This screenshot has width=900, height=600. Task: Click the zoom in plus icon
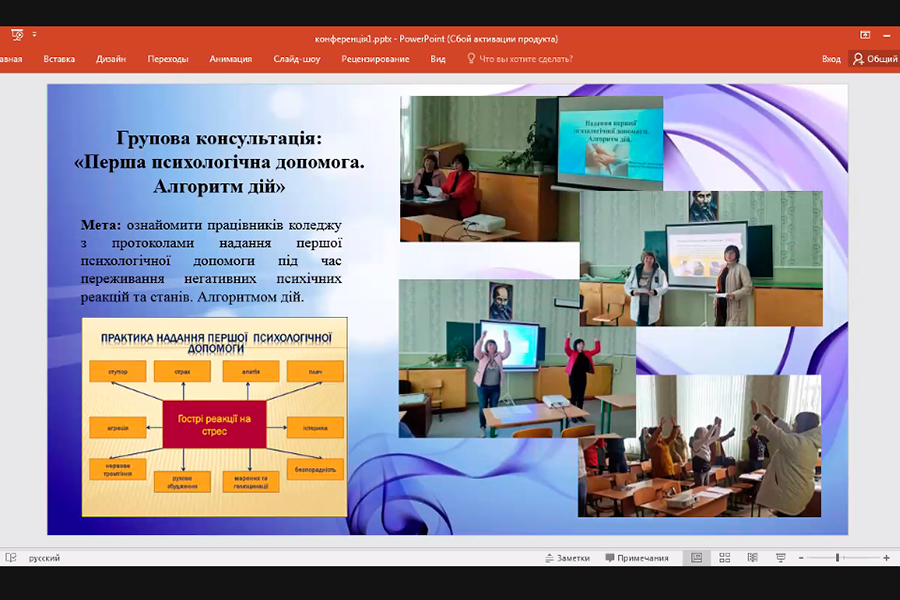pos(886,558)
